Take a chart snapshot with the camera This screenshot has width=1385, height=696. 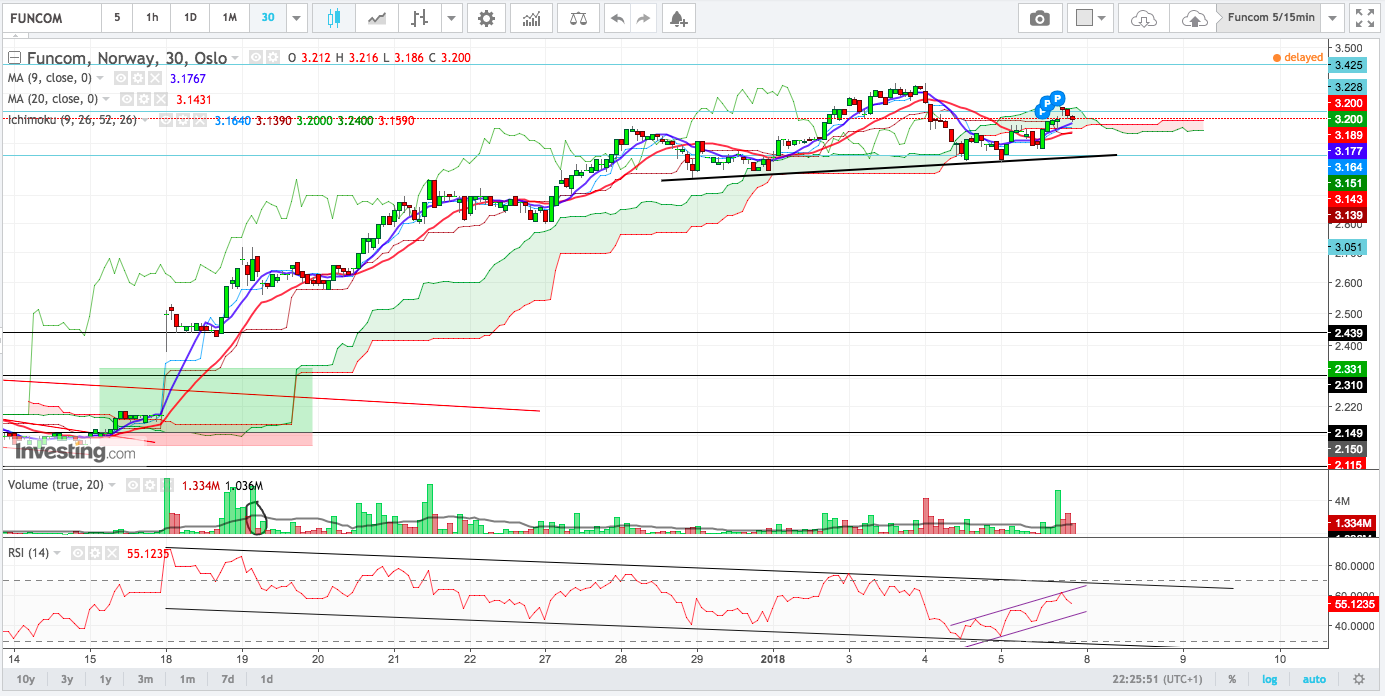coord(1040,18)
